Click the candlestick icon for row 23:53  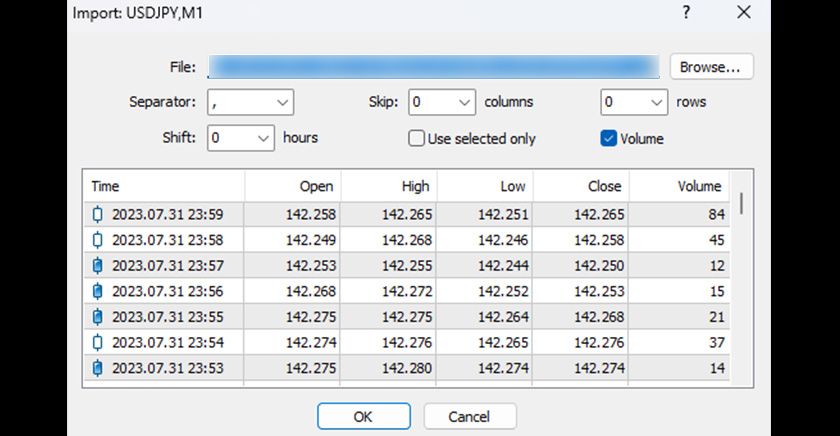(97, 368)
